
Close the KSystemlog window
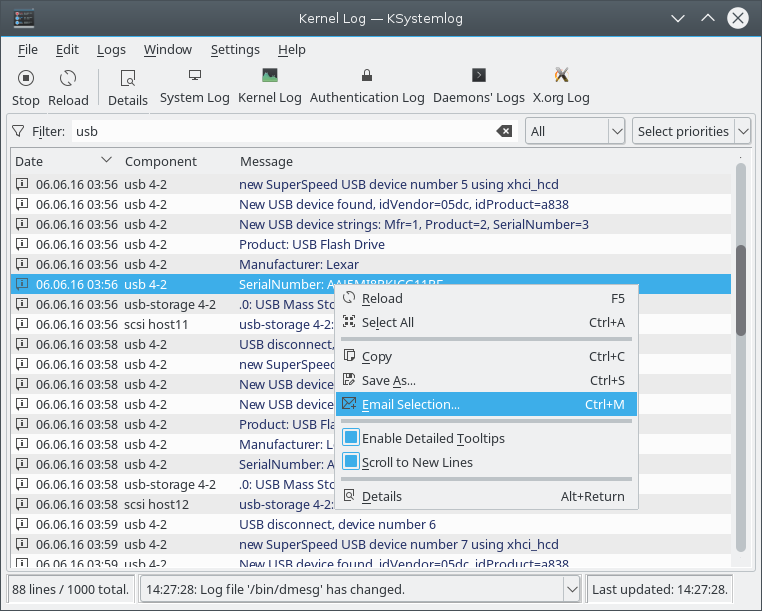738,18
